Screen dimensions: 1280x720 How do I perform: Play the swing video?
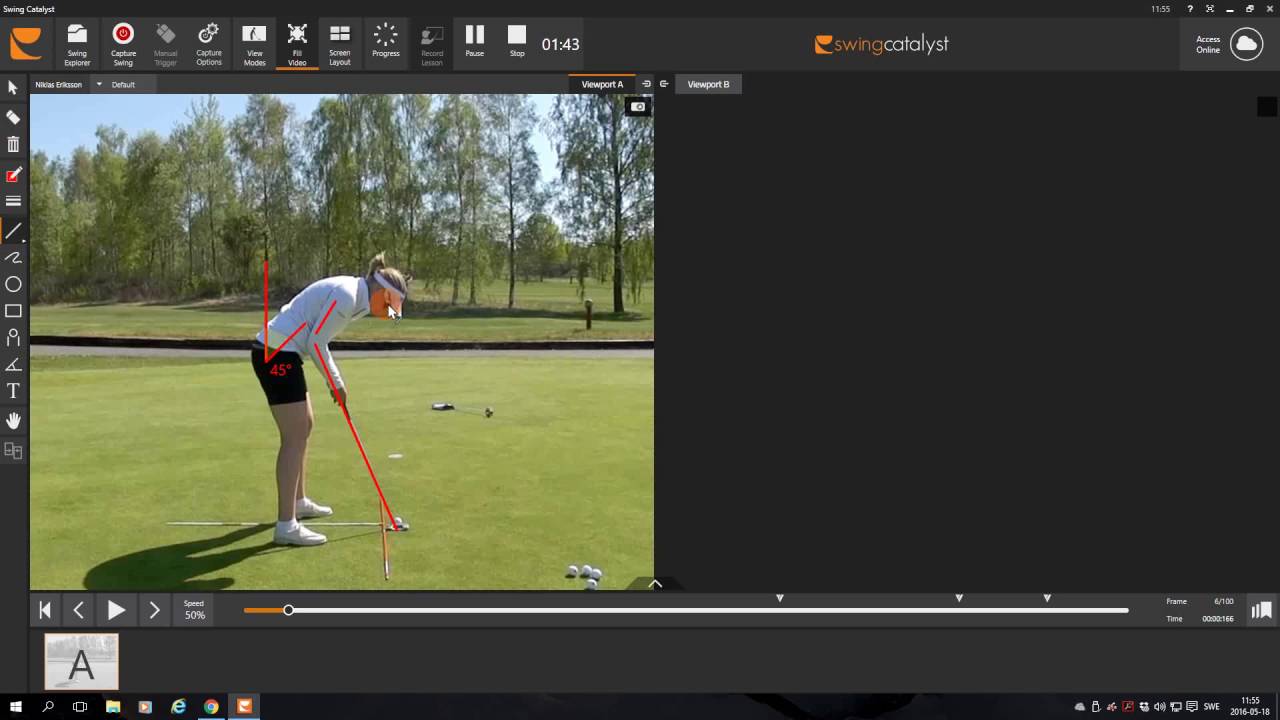click(x=116, y=610)
